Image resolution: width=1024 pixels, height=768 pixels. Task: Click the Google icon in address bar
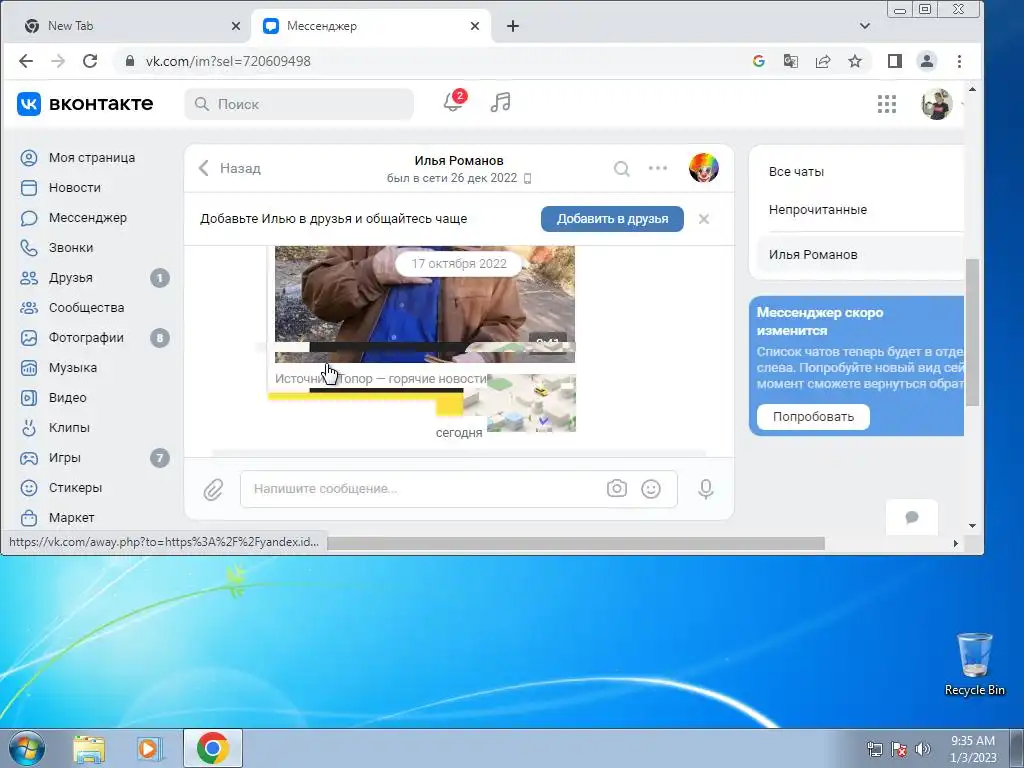click(758, 61)
